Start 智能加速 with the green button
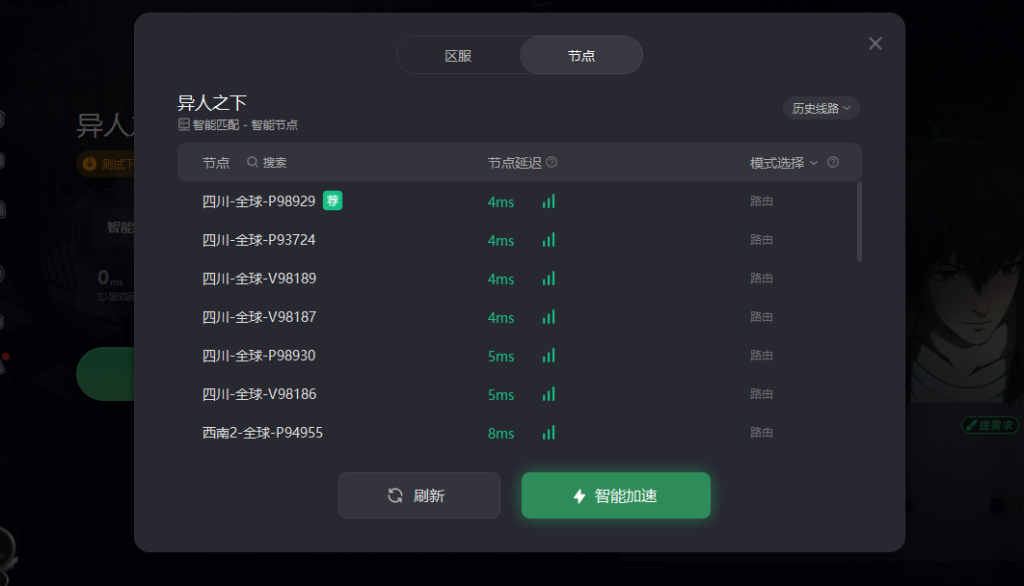The height and width of the screenshot is (586, 1024). coord(616,495)
